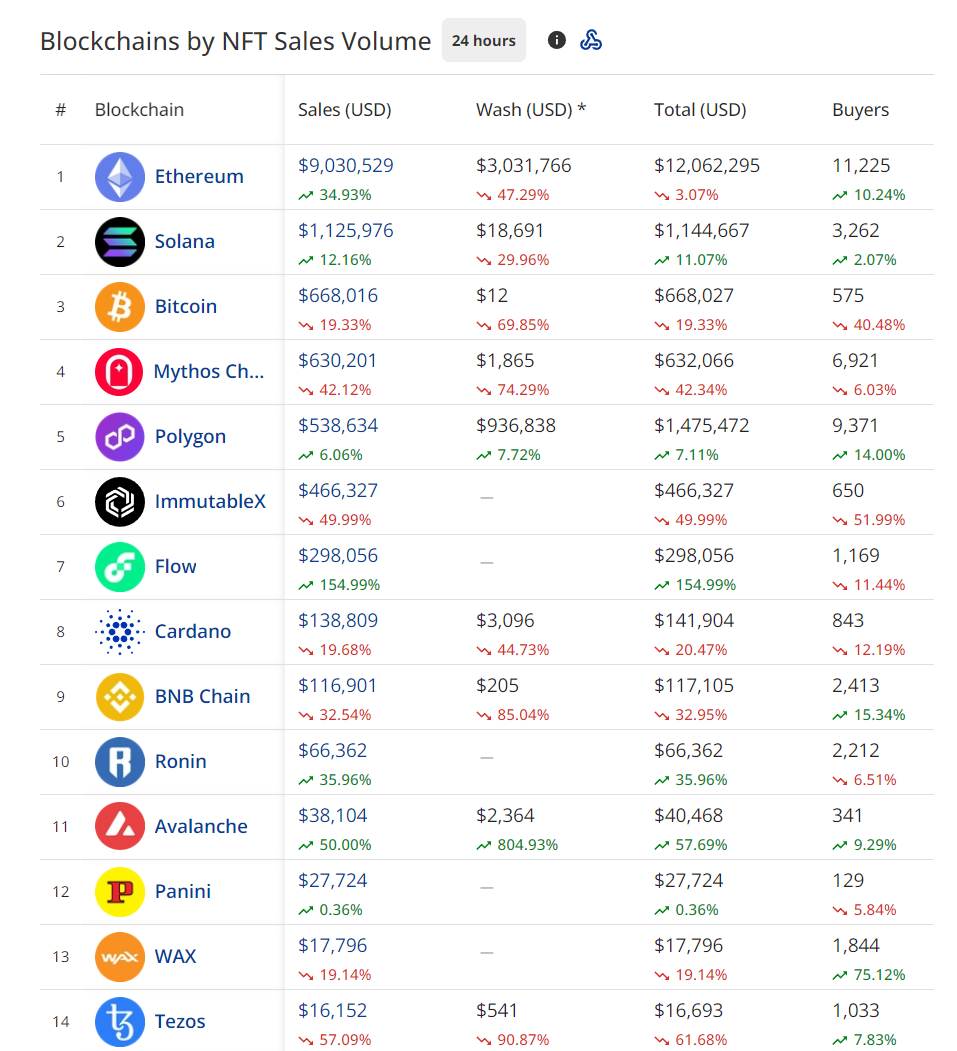
Task: Click the info icon beside 24 hours
Action: pyautogui.click(x=557, y=40)
